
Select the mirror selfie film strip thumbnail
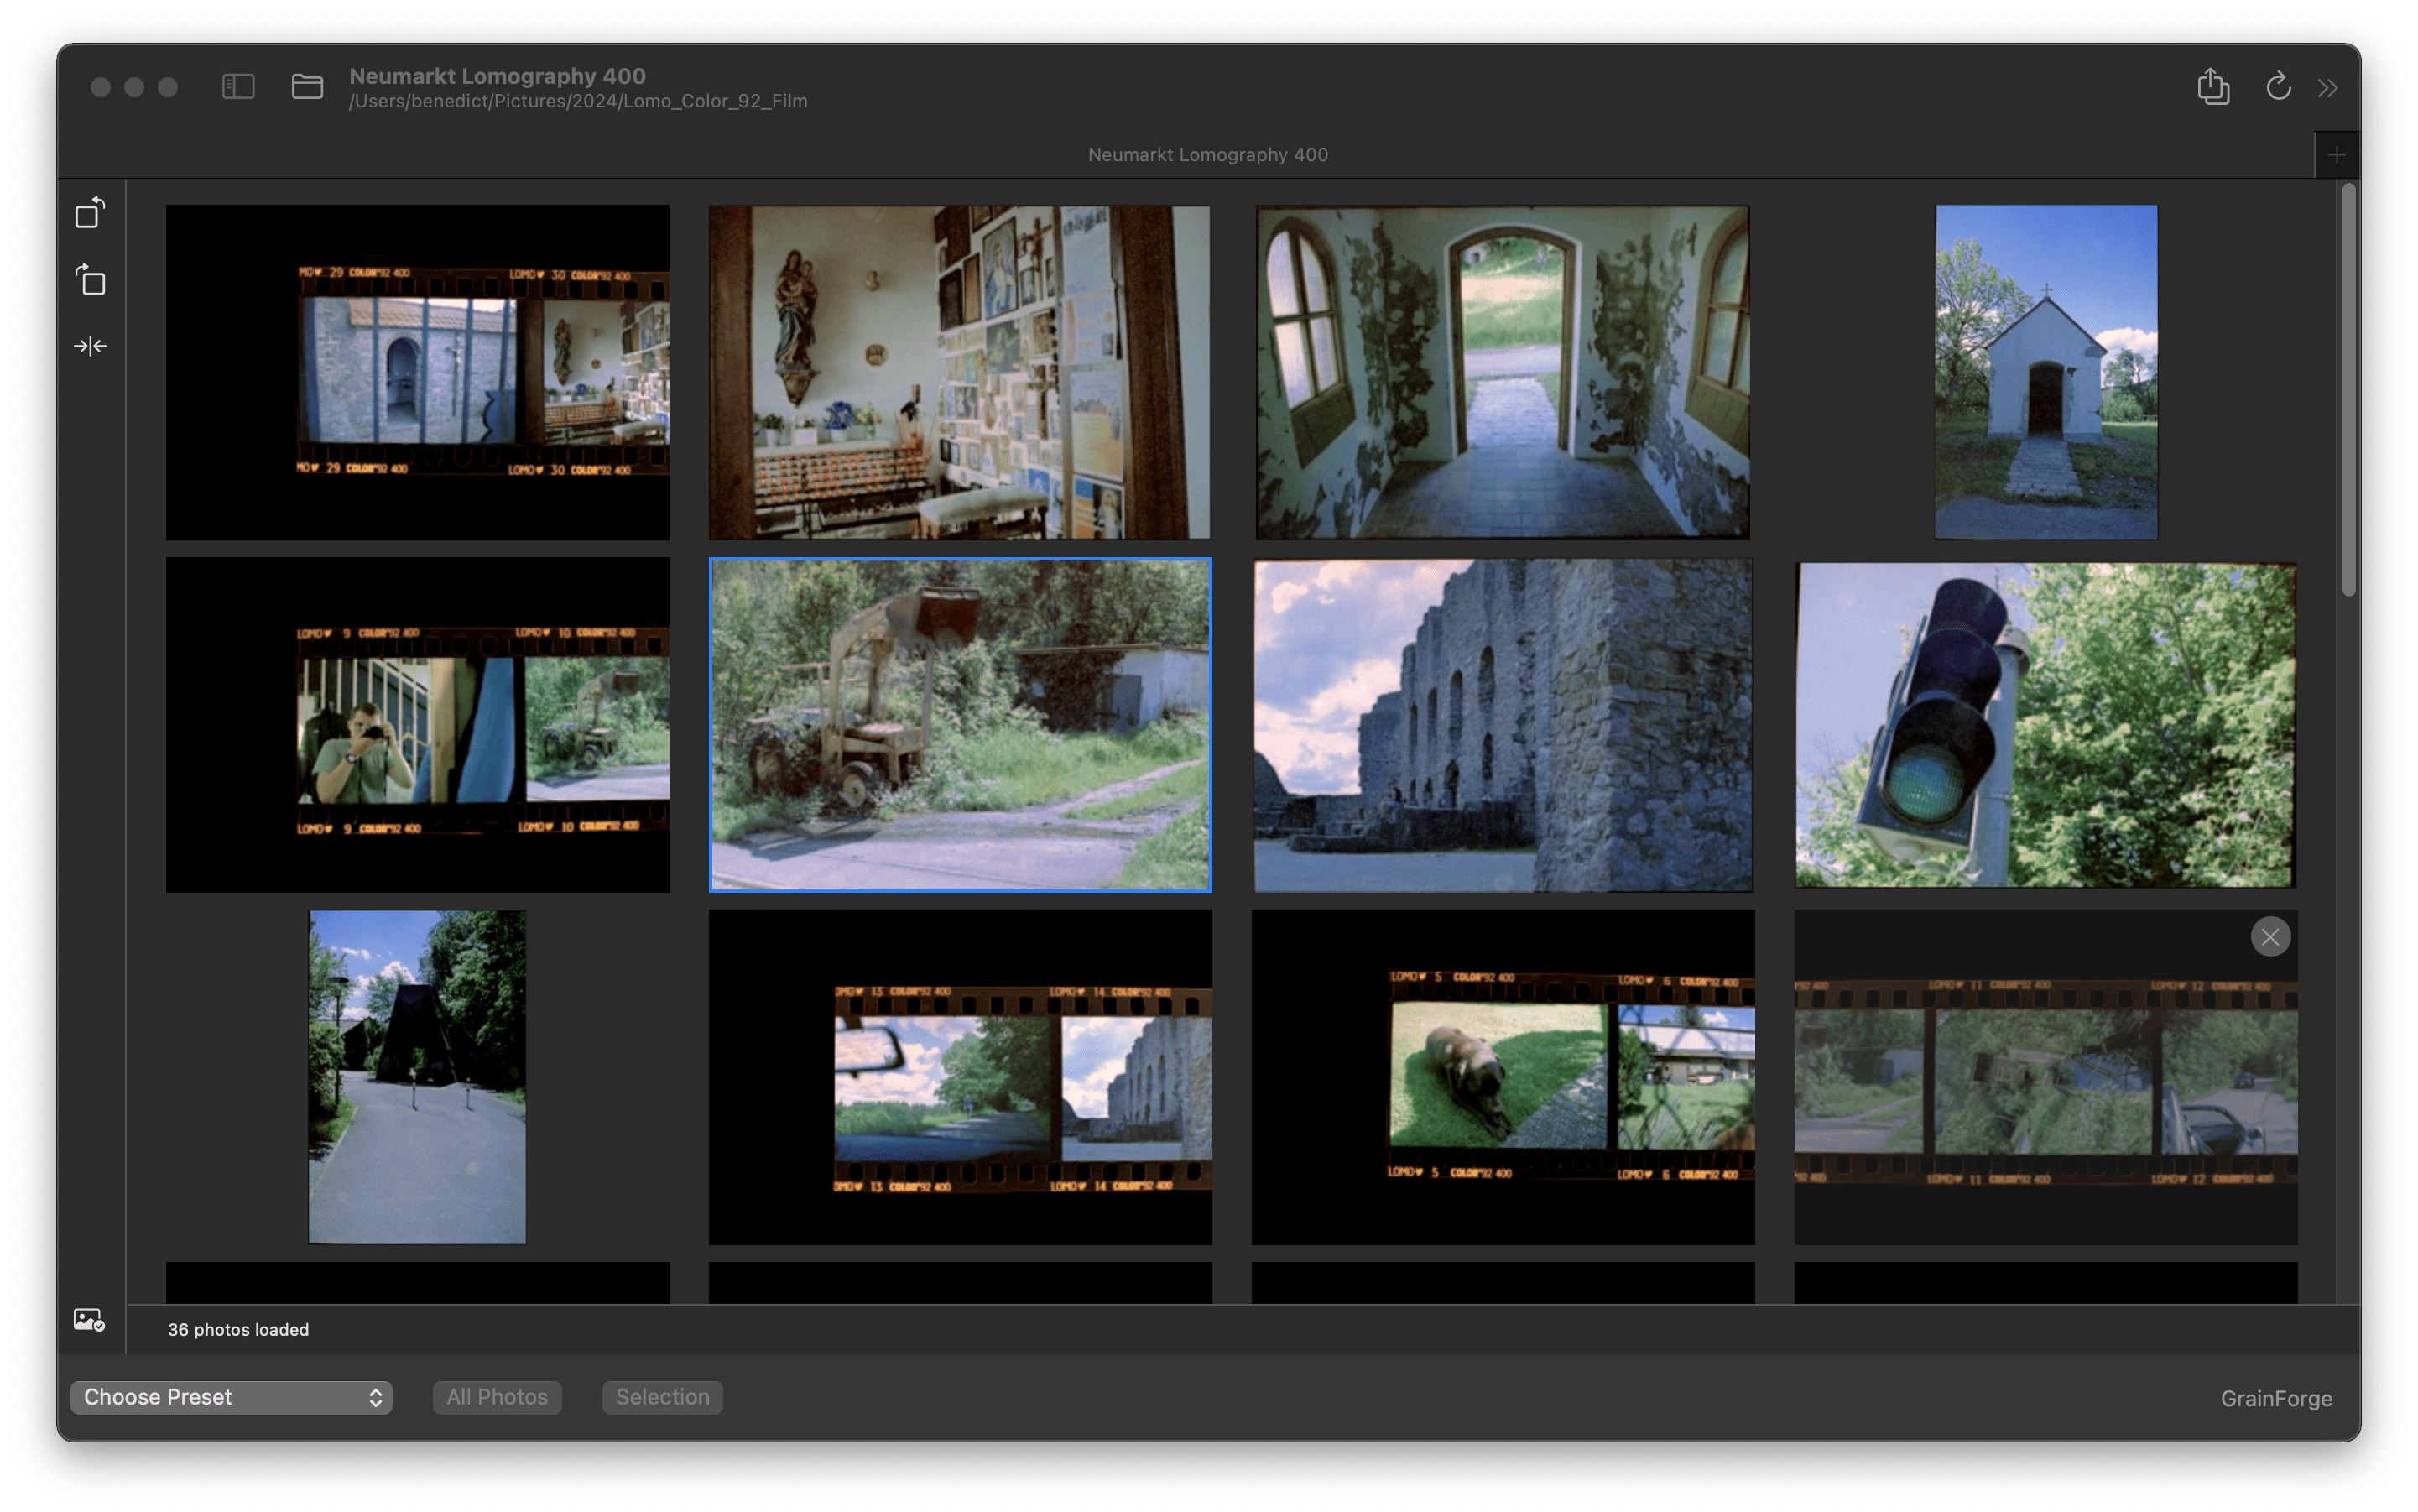pyautogui.click(x=417, y=725)
